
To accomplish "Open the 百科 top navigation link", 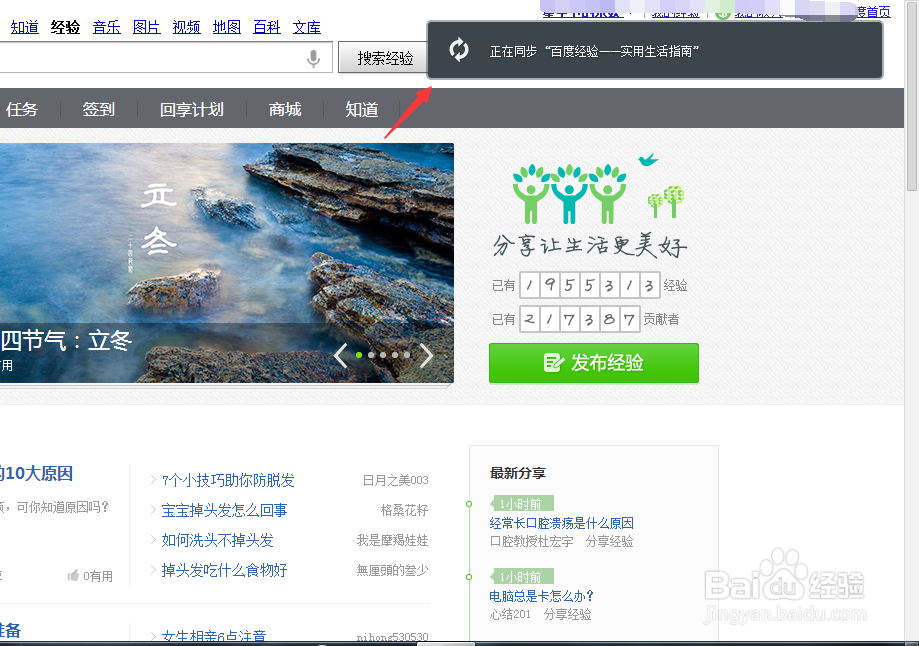I will (267, 27).
